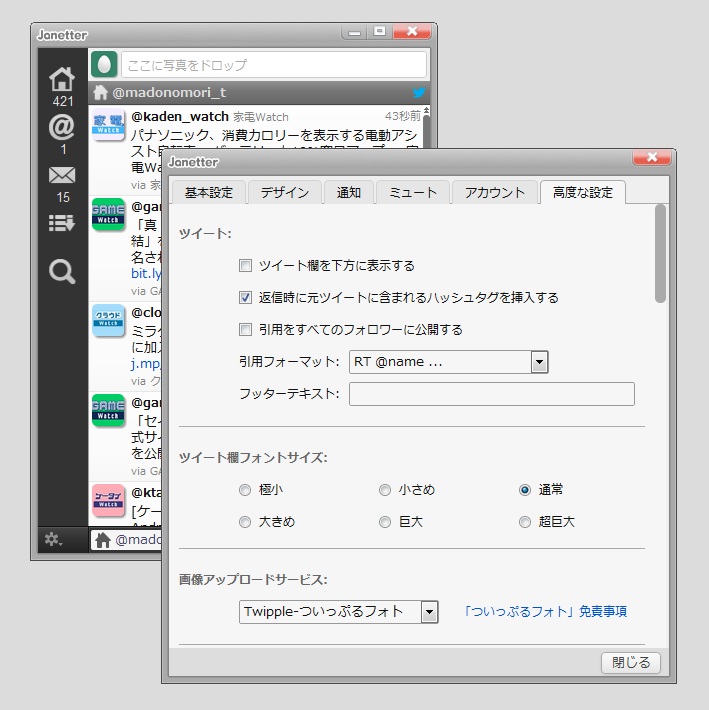Open Mentions (@) in sidebar
Screen dimensions: 709x710
[x=62, y=127]
